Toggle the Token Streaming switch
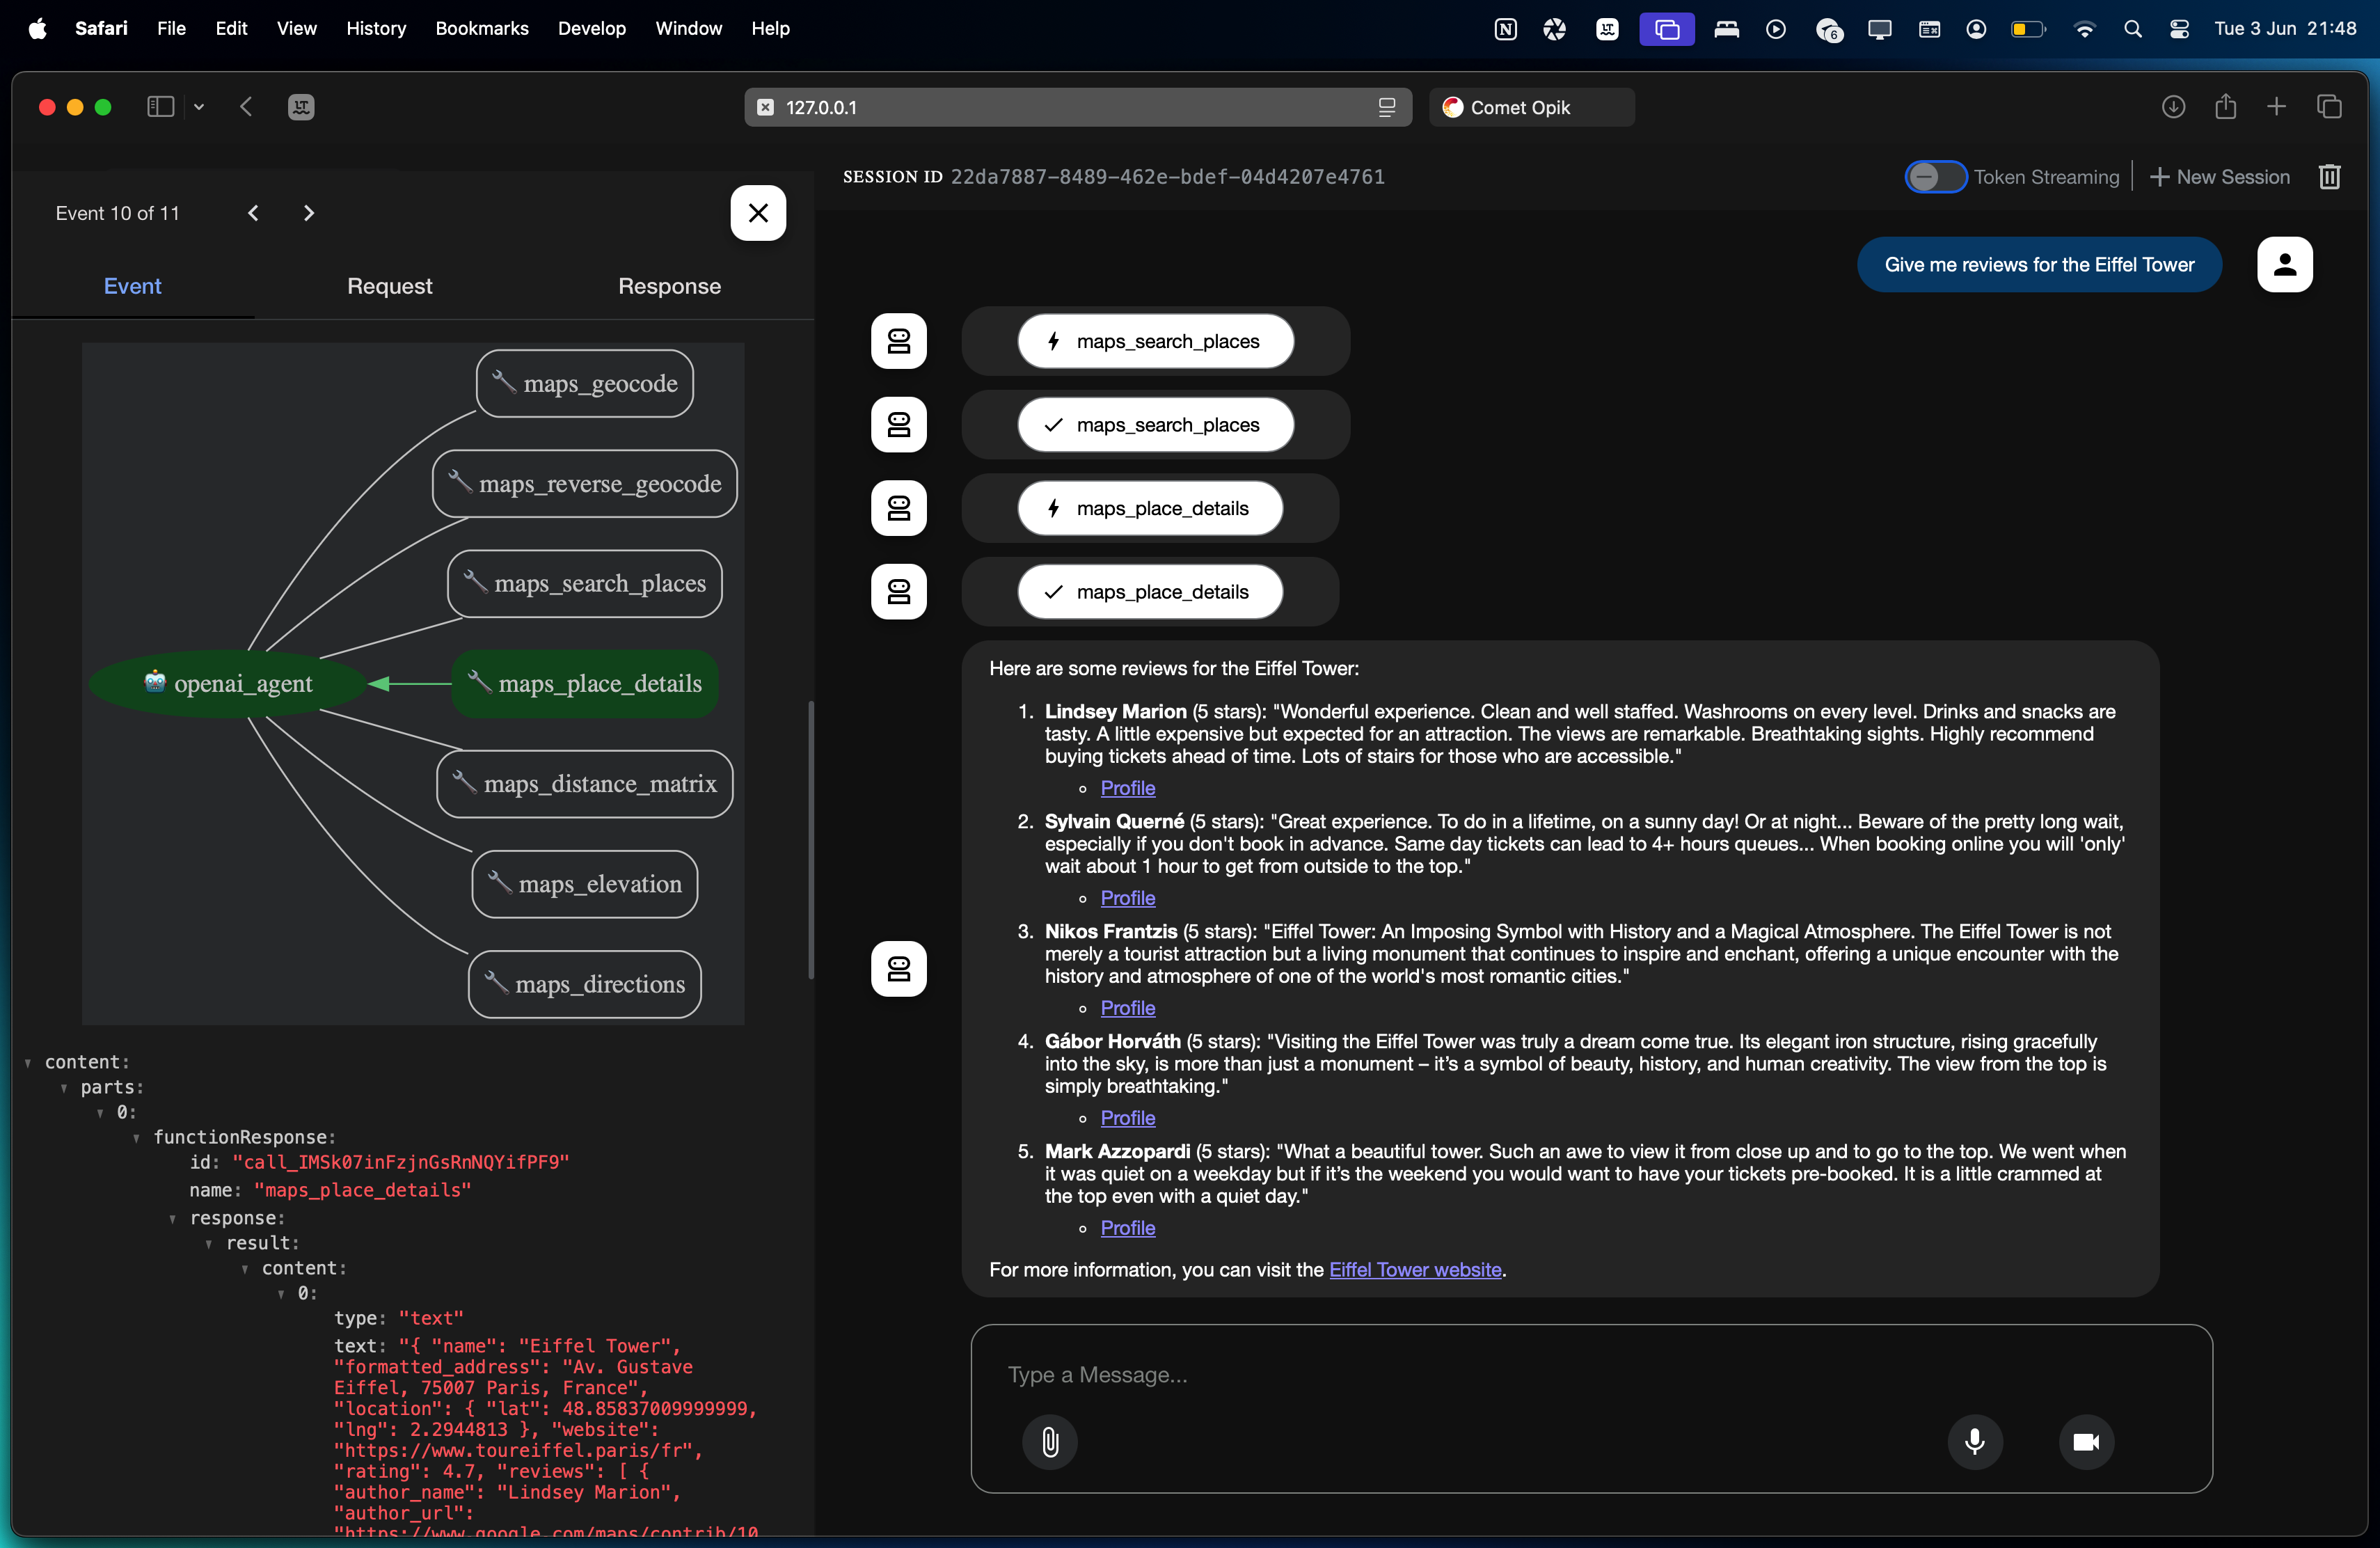The width and height of the screenshot is (2380, 1548). [x=1935, y=177]
